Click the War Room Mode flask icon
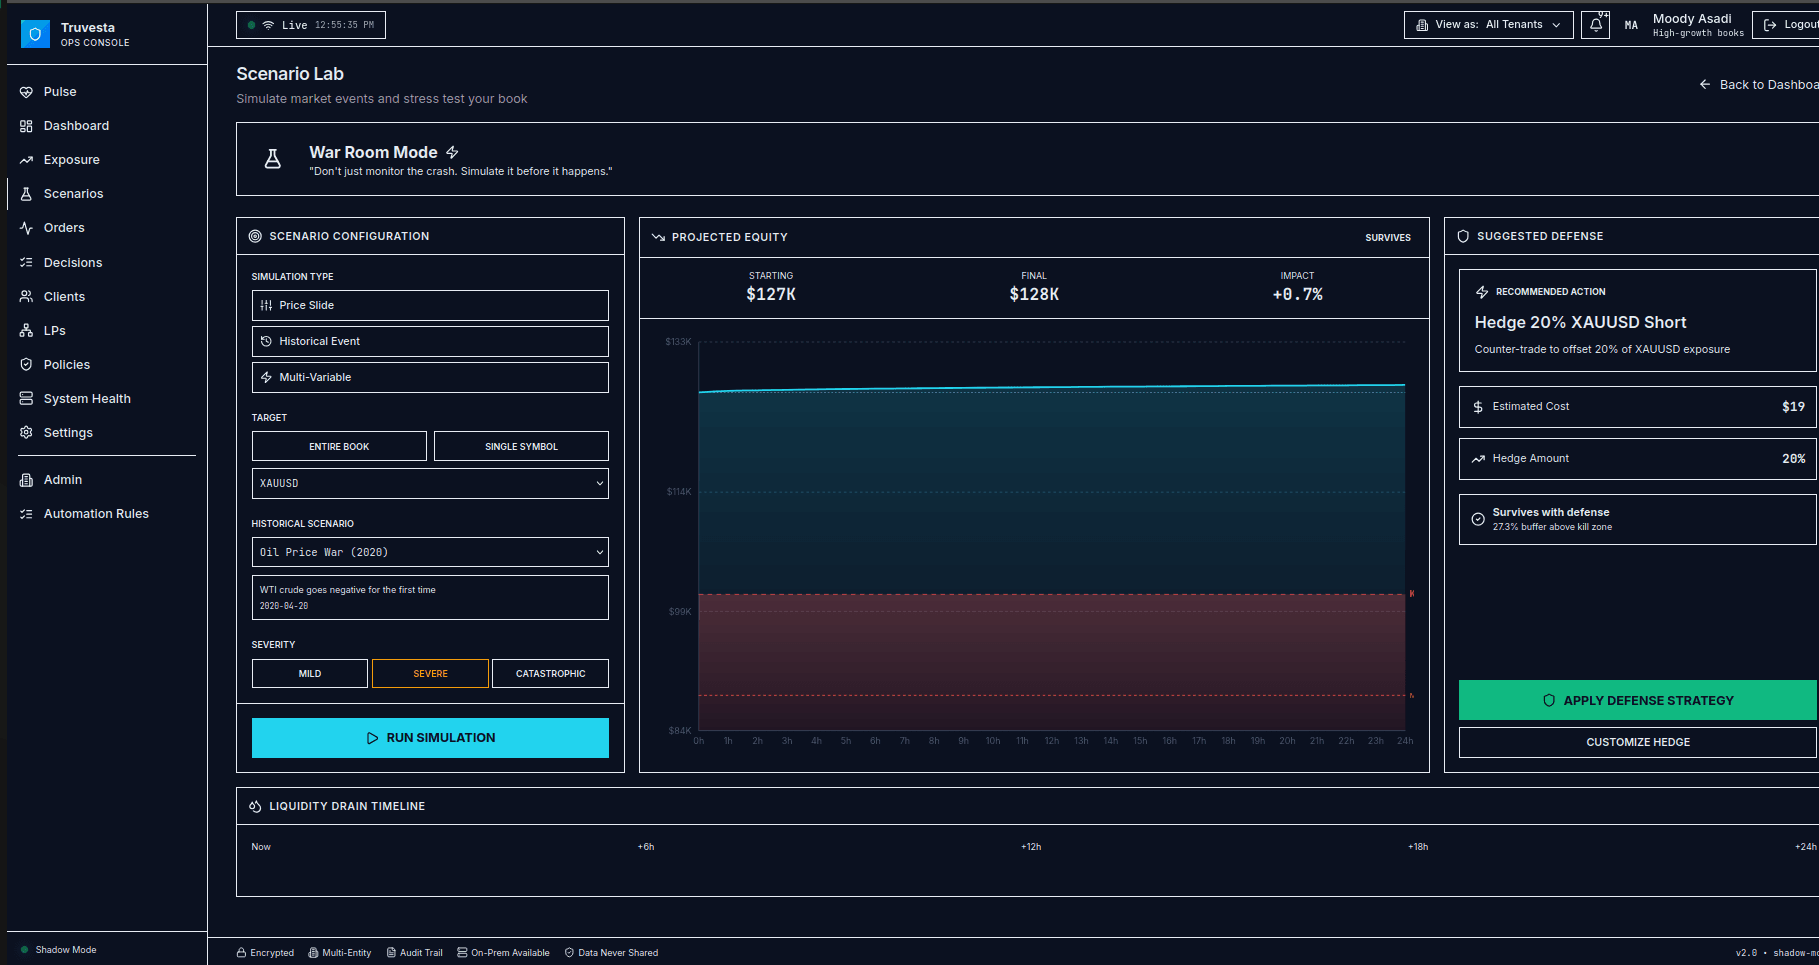Viewport: 1819px width, 965px height. 272,159
